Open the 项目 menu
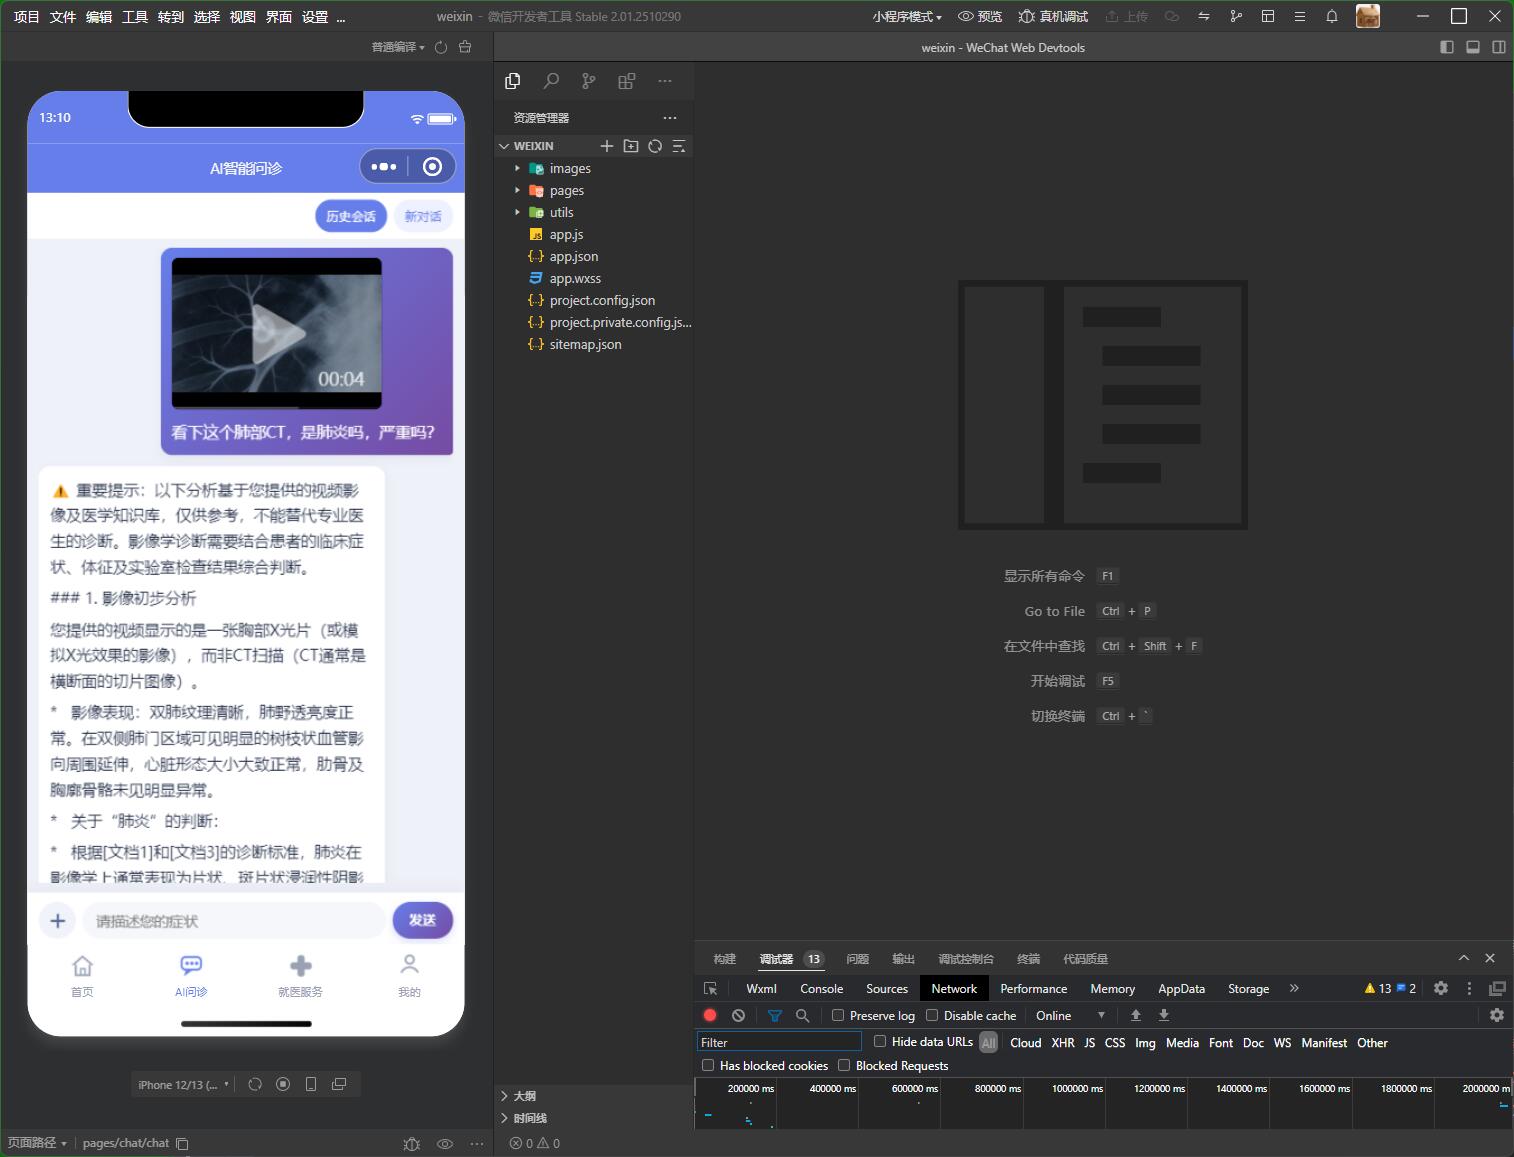1514x1157 pixels. coord(27,16)
